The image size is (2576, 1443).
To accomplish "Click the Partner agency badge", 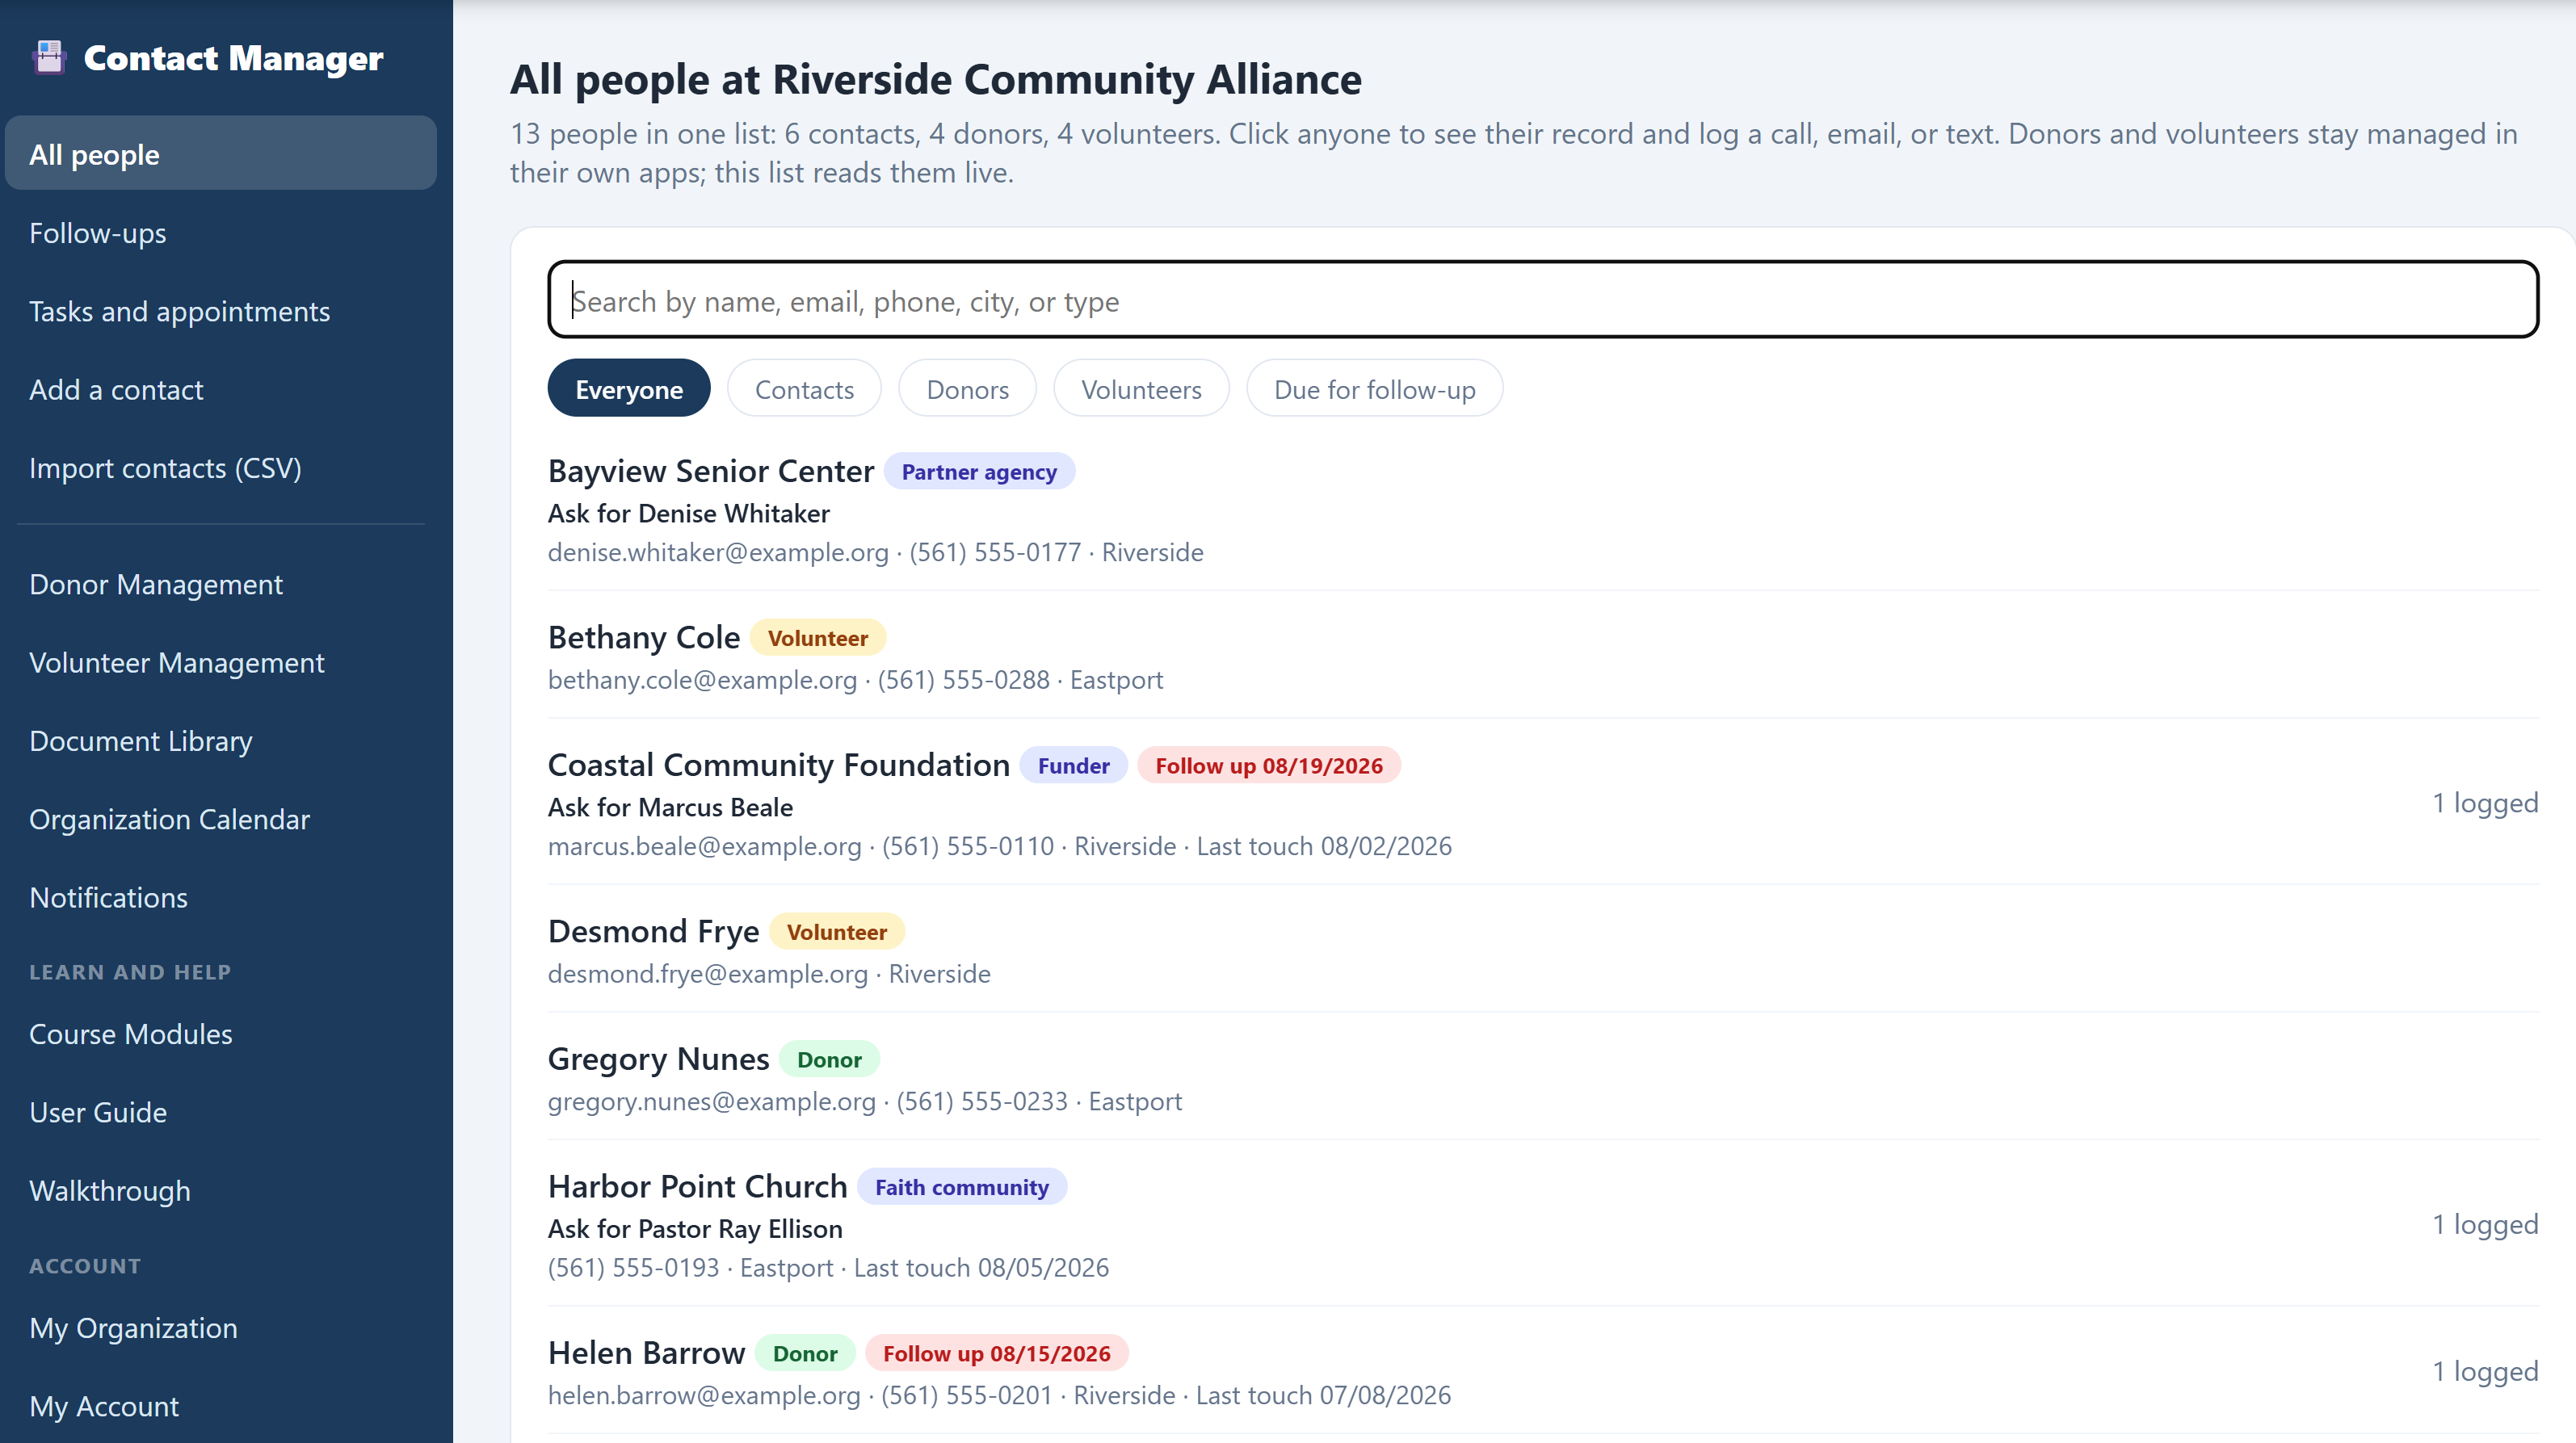I will tap(979, 471).
